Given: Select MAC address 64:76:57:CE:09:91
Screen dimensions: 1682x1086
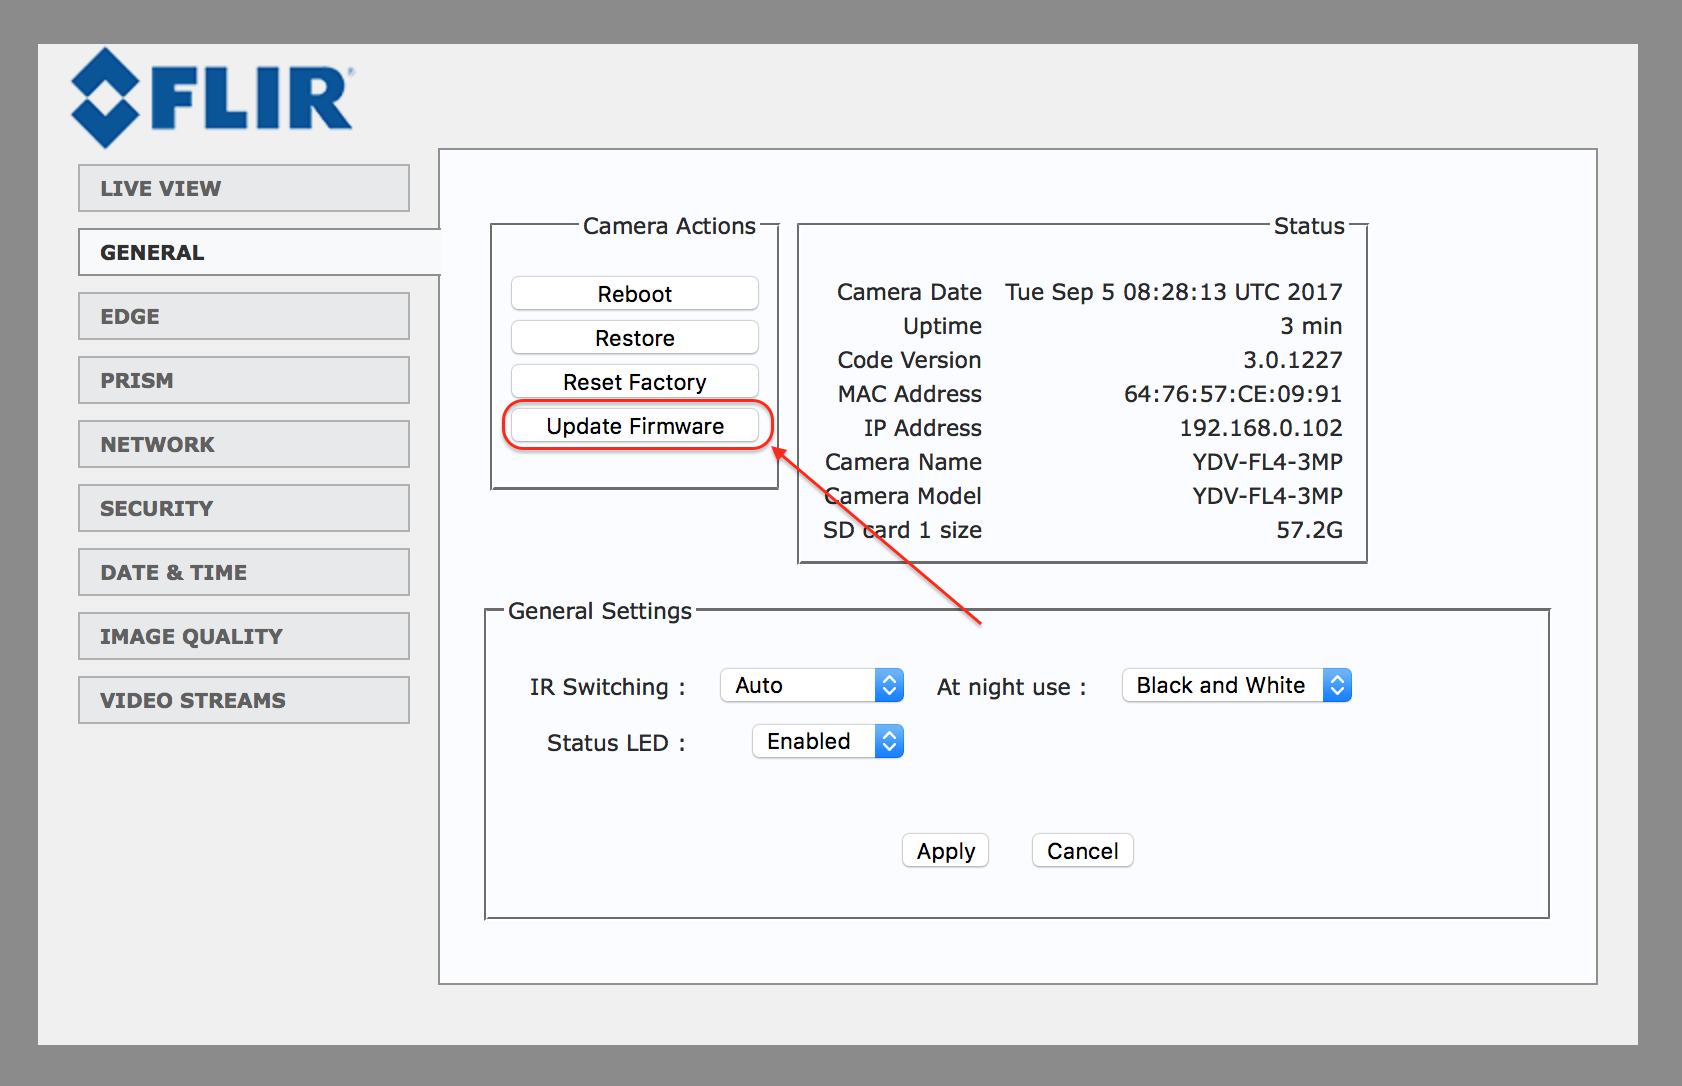Looking at the screenshot, I should pos(1233,394).
